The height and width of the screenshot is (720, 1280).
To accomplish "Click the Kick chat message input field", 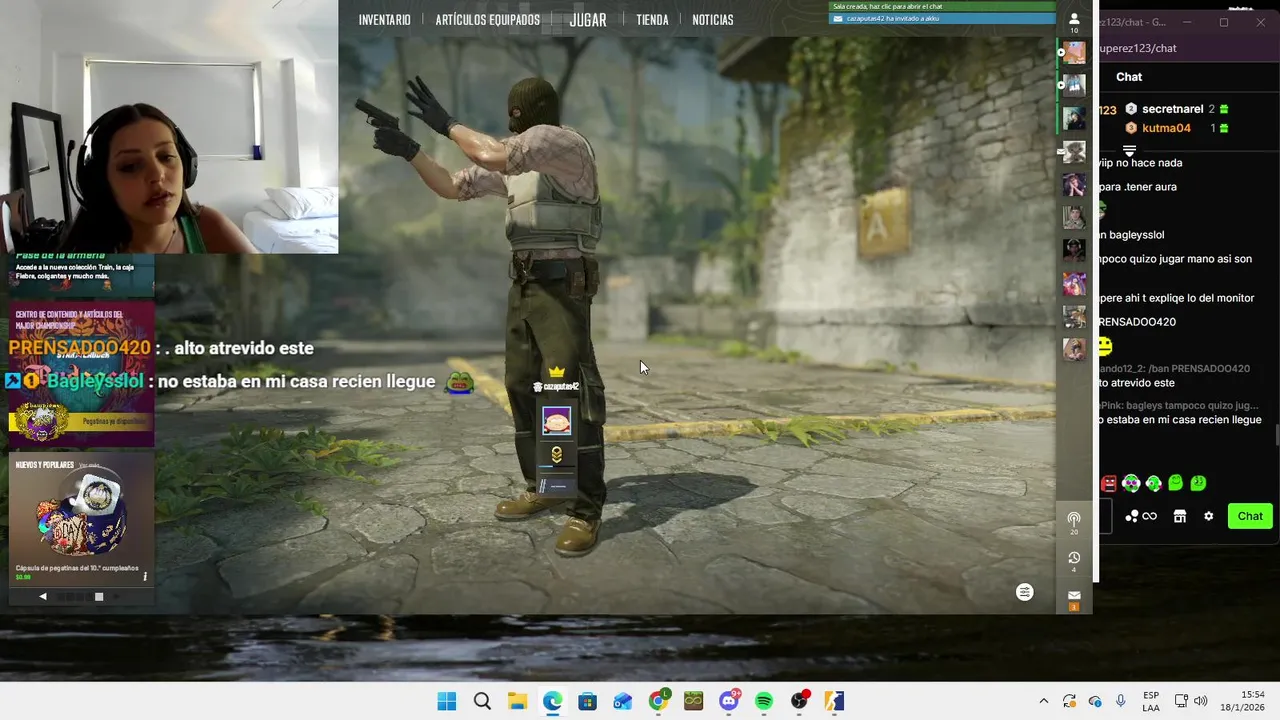I will click(1105, 516).
